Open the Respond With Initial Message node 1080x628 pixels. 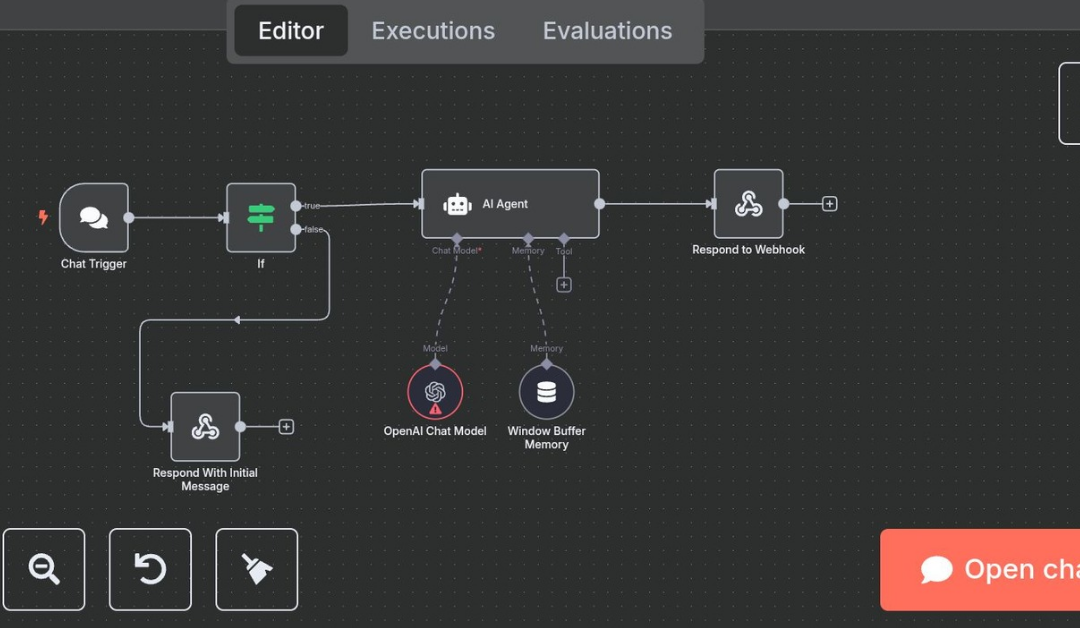click(204, 426)
